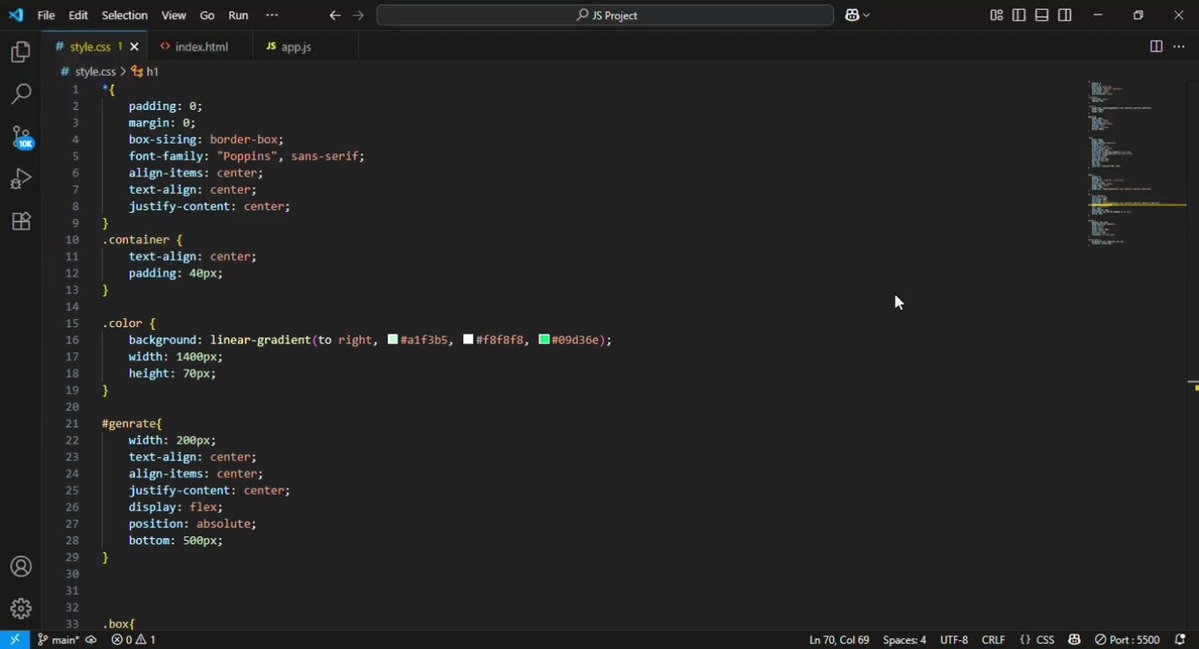Click the VS Code logo icon
Screen dimensions: 1199x649
click(15, 15)
